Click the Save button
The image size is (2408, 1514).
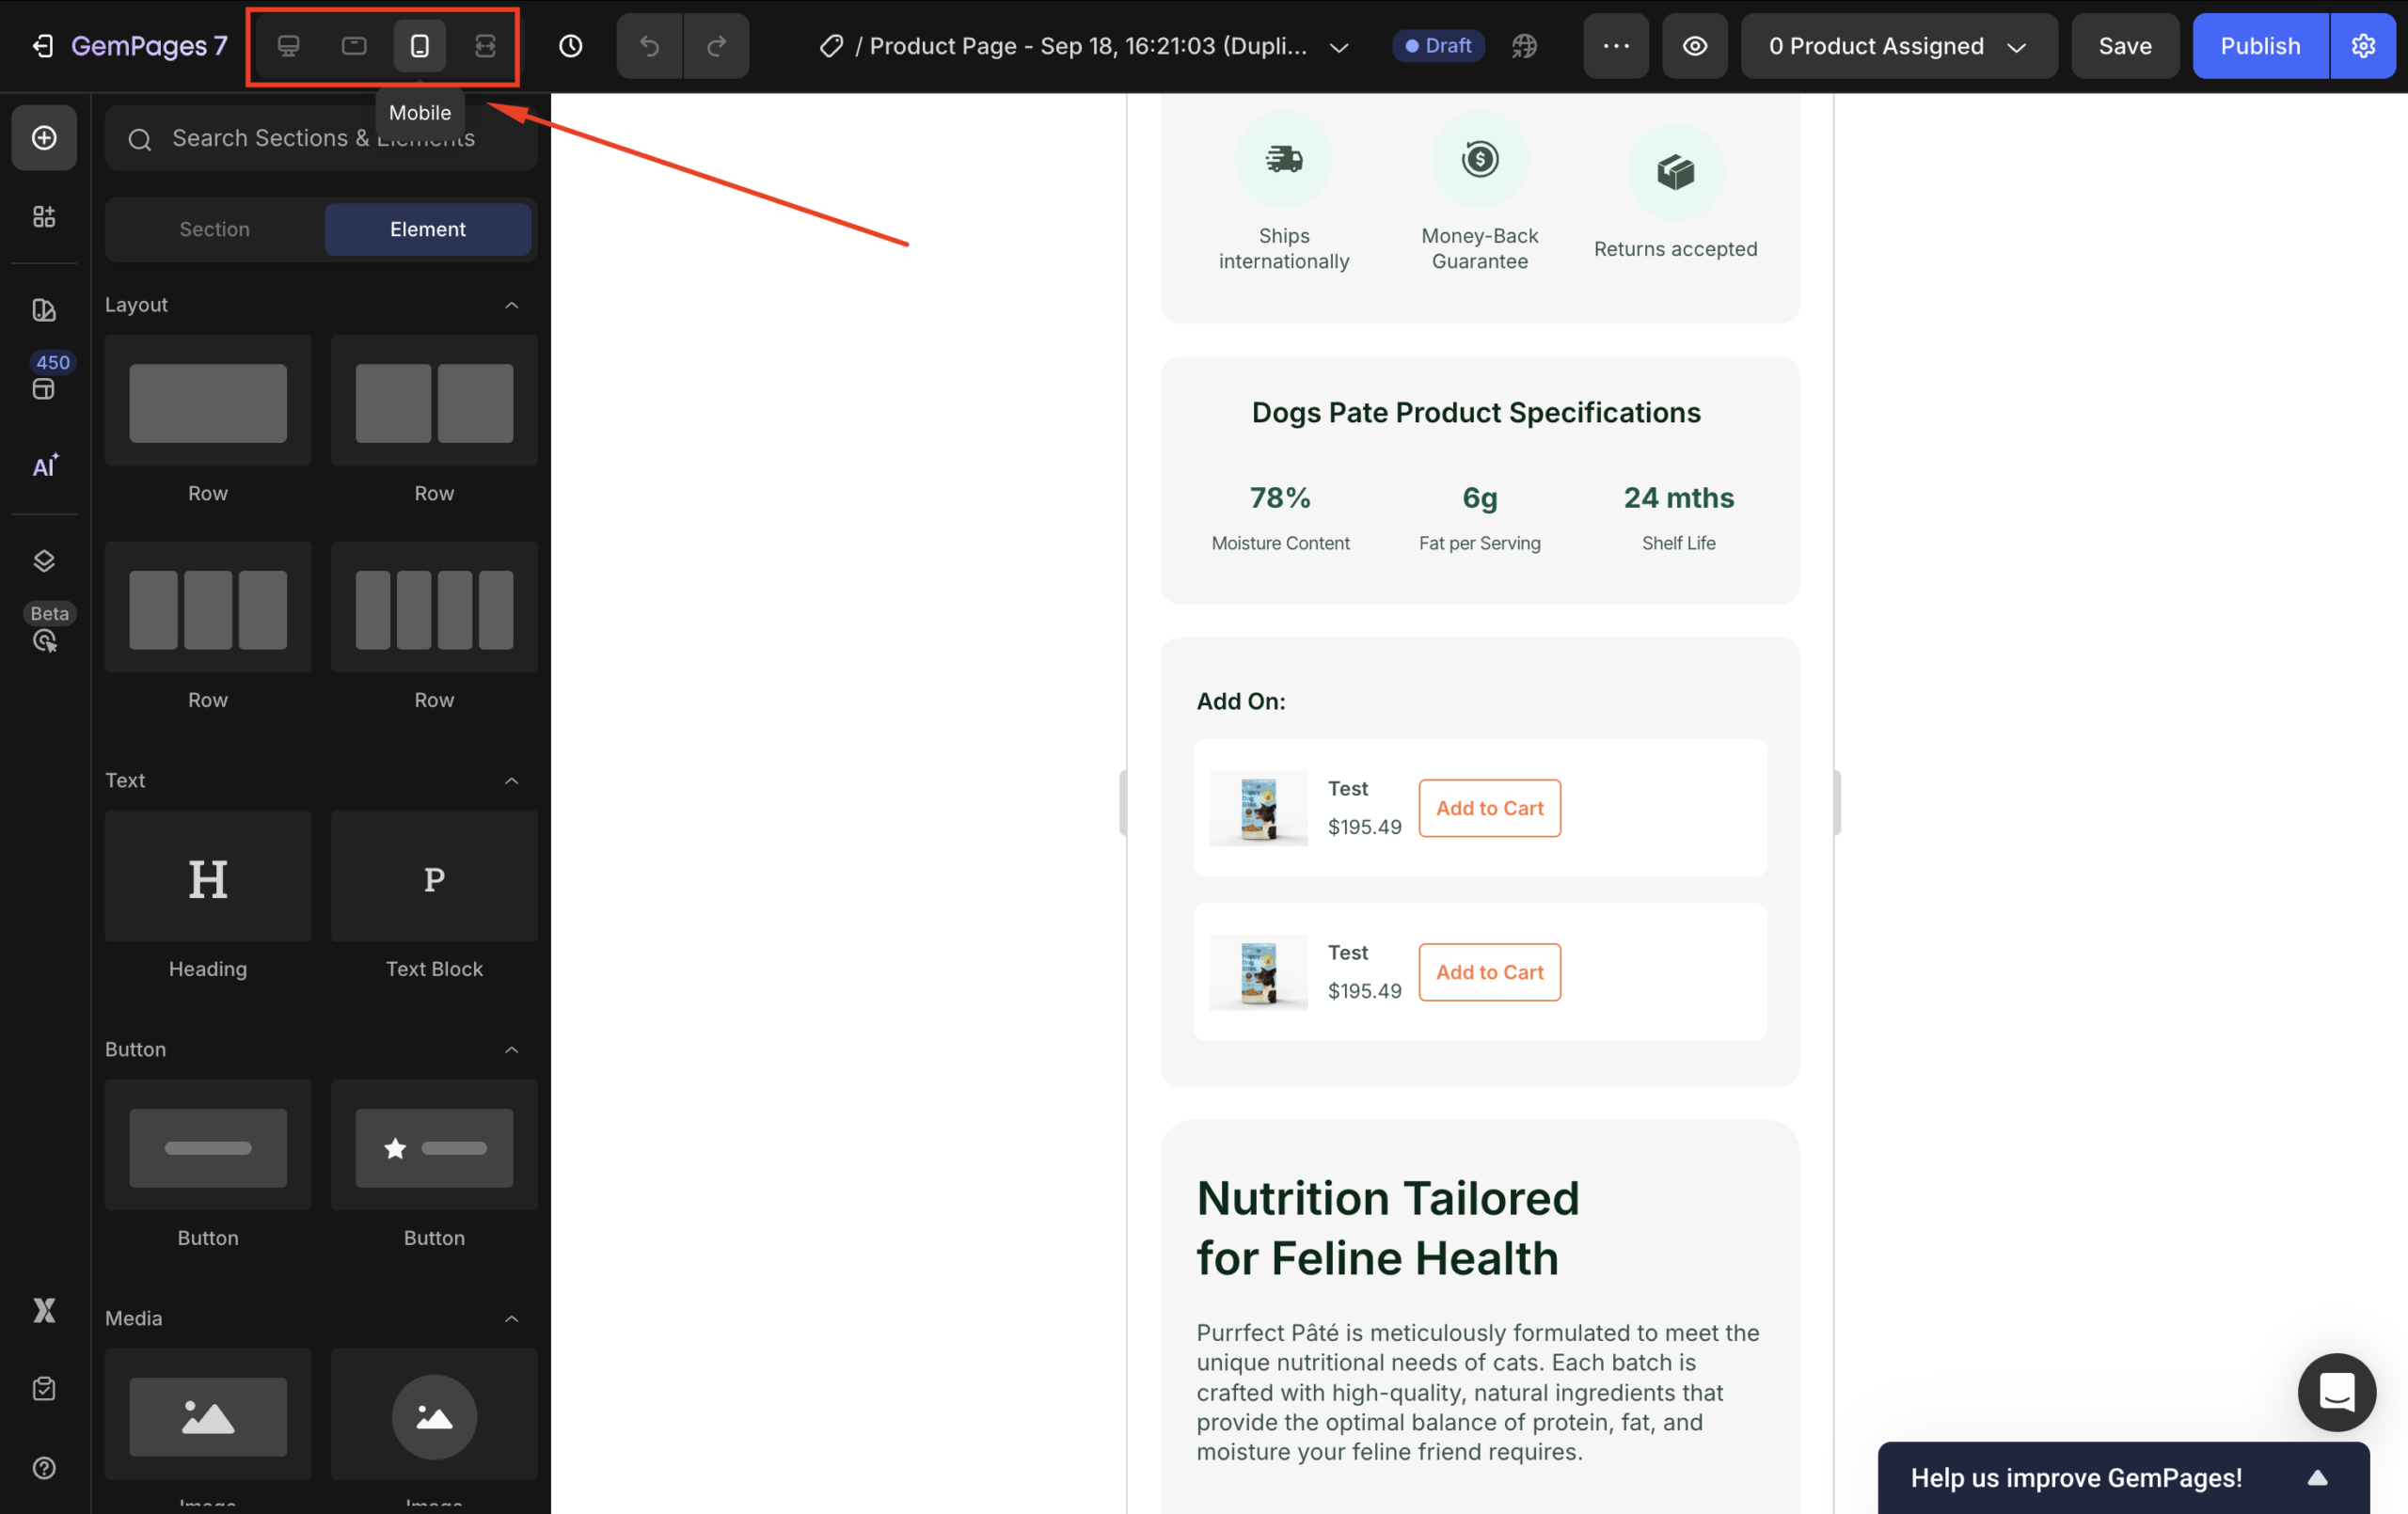coord(2124,46)
